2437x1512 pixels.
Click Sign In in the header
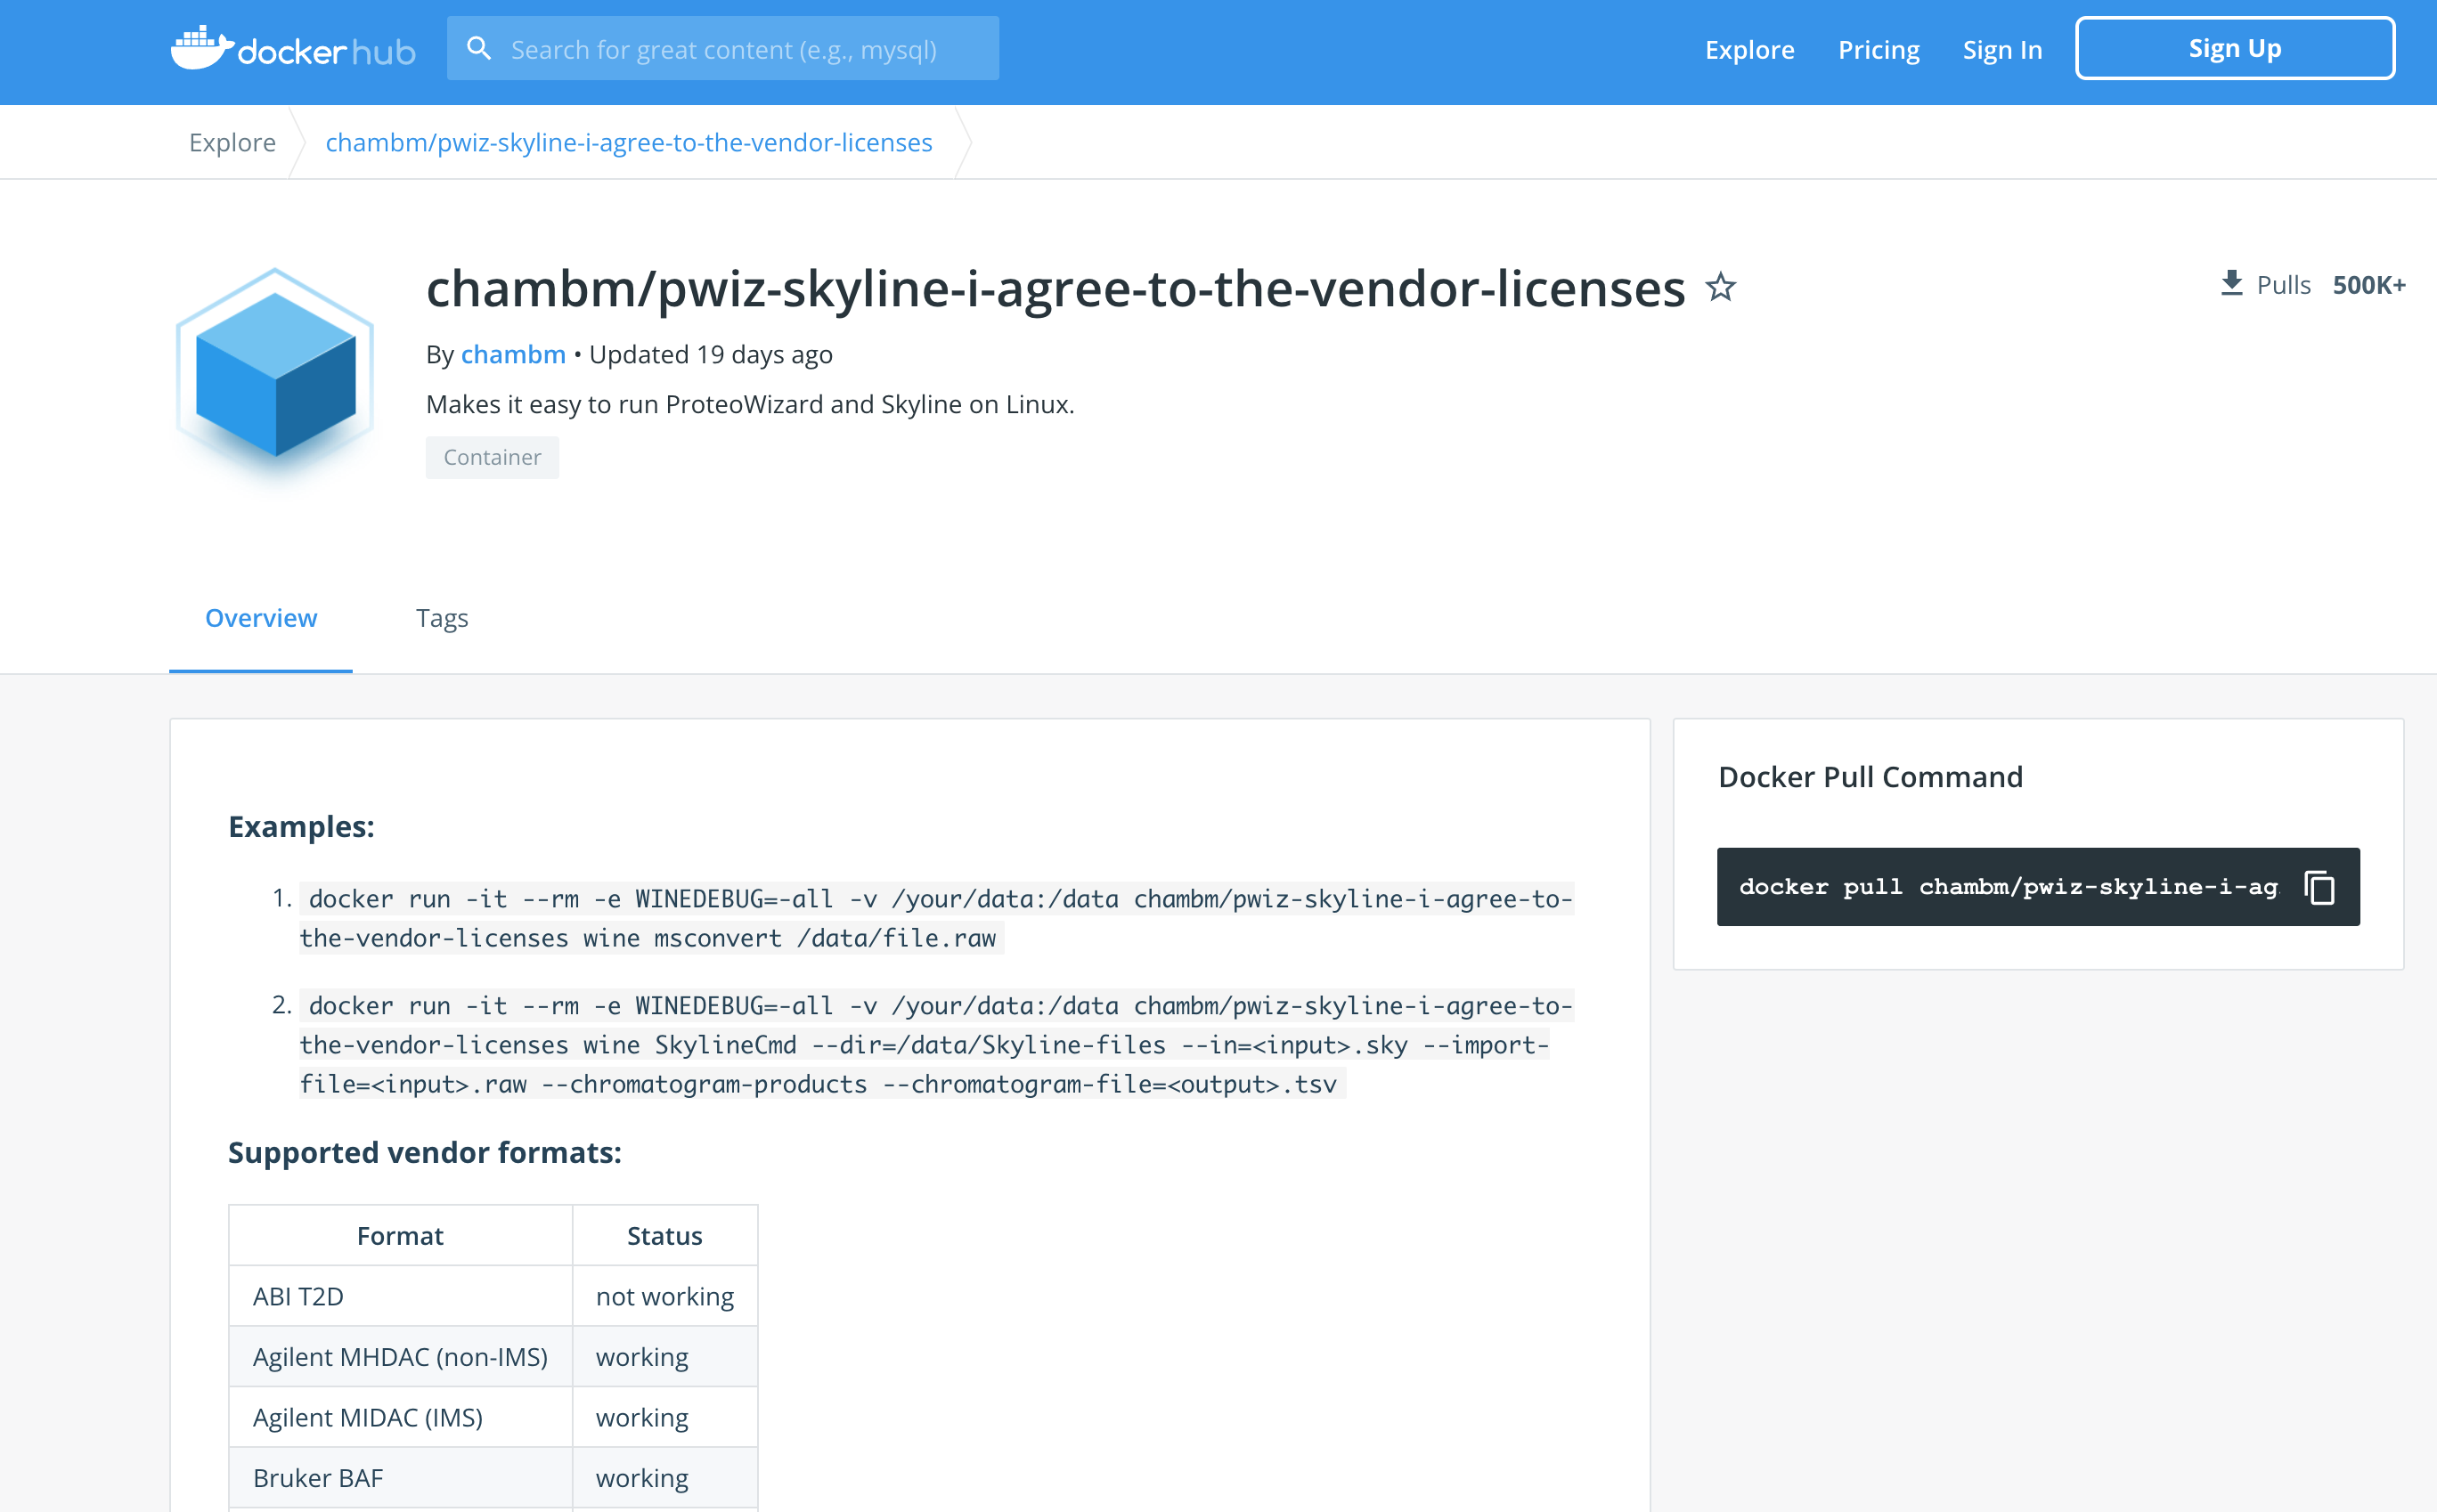coord(2001,49)
